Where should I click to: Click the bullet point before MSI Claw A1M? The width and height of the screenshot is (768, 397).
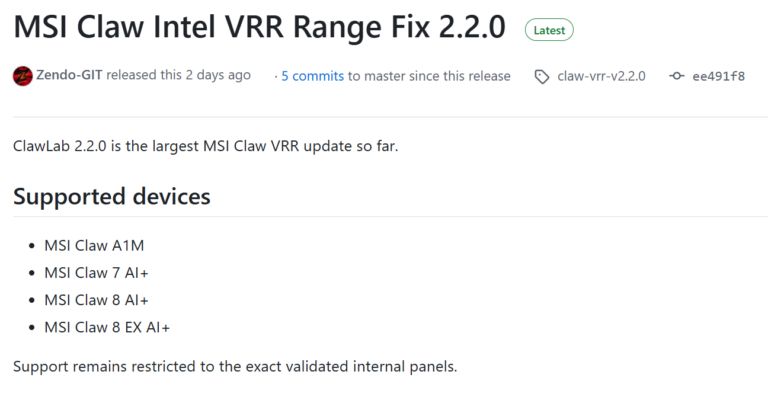click(32, 246)
